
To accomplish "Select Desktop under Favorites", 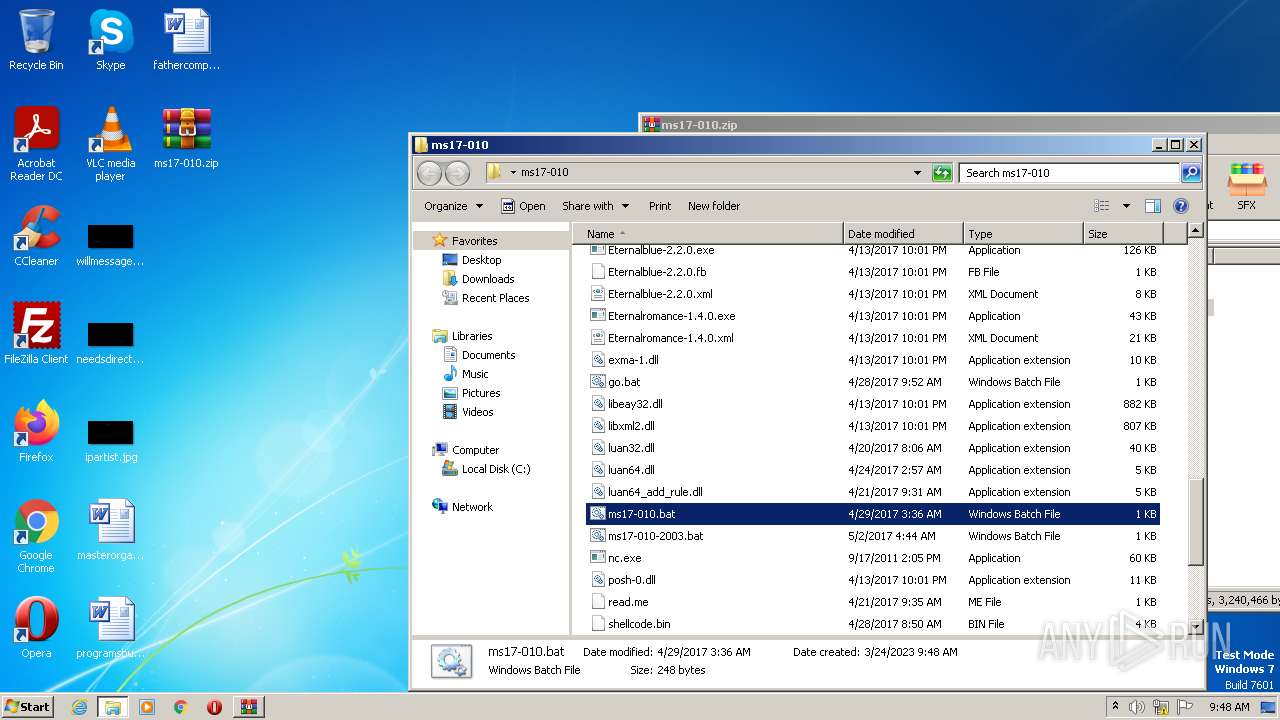I will 481,260.
